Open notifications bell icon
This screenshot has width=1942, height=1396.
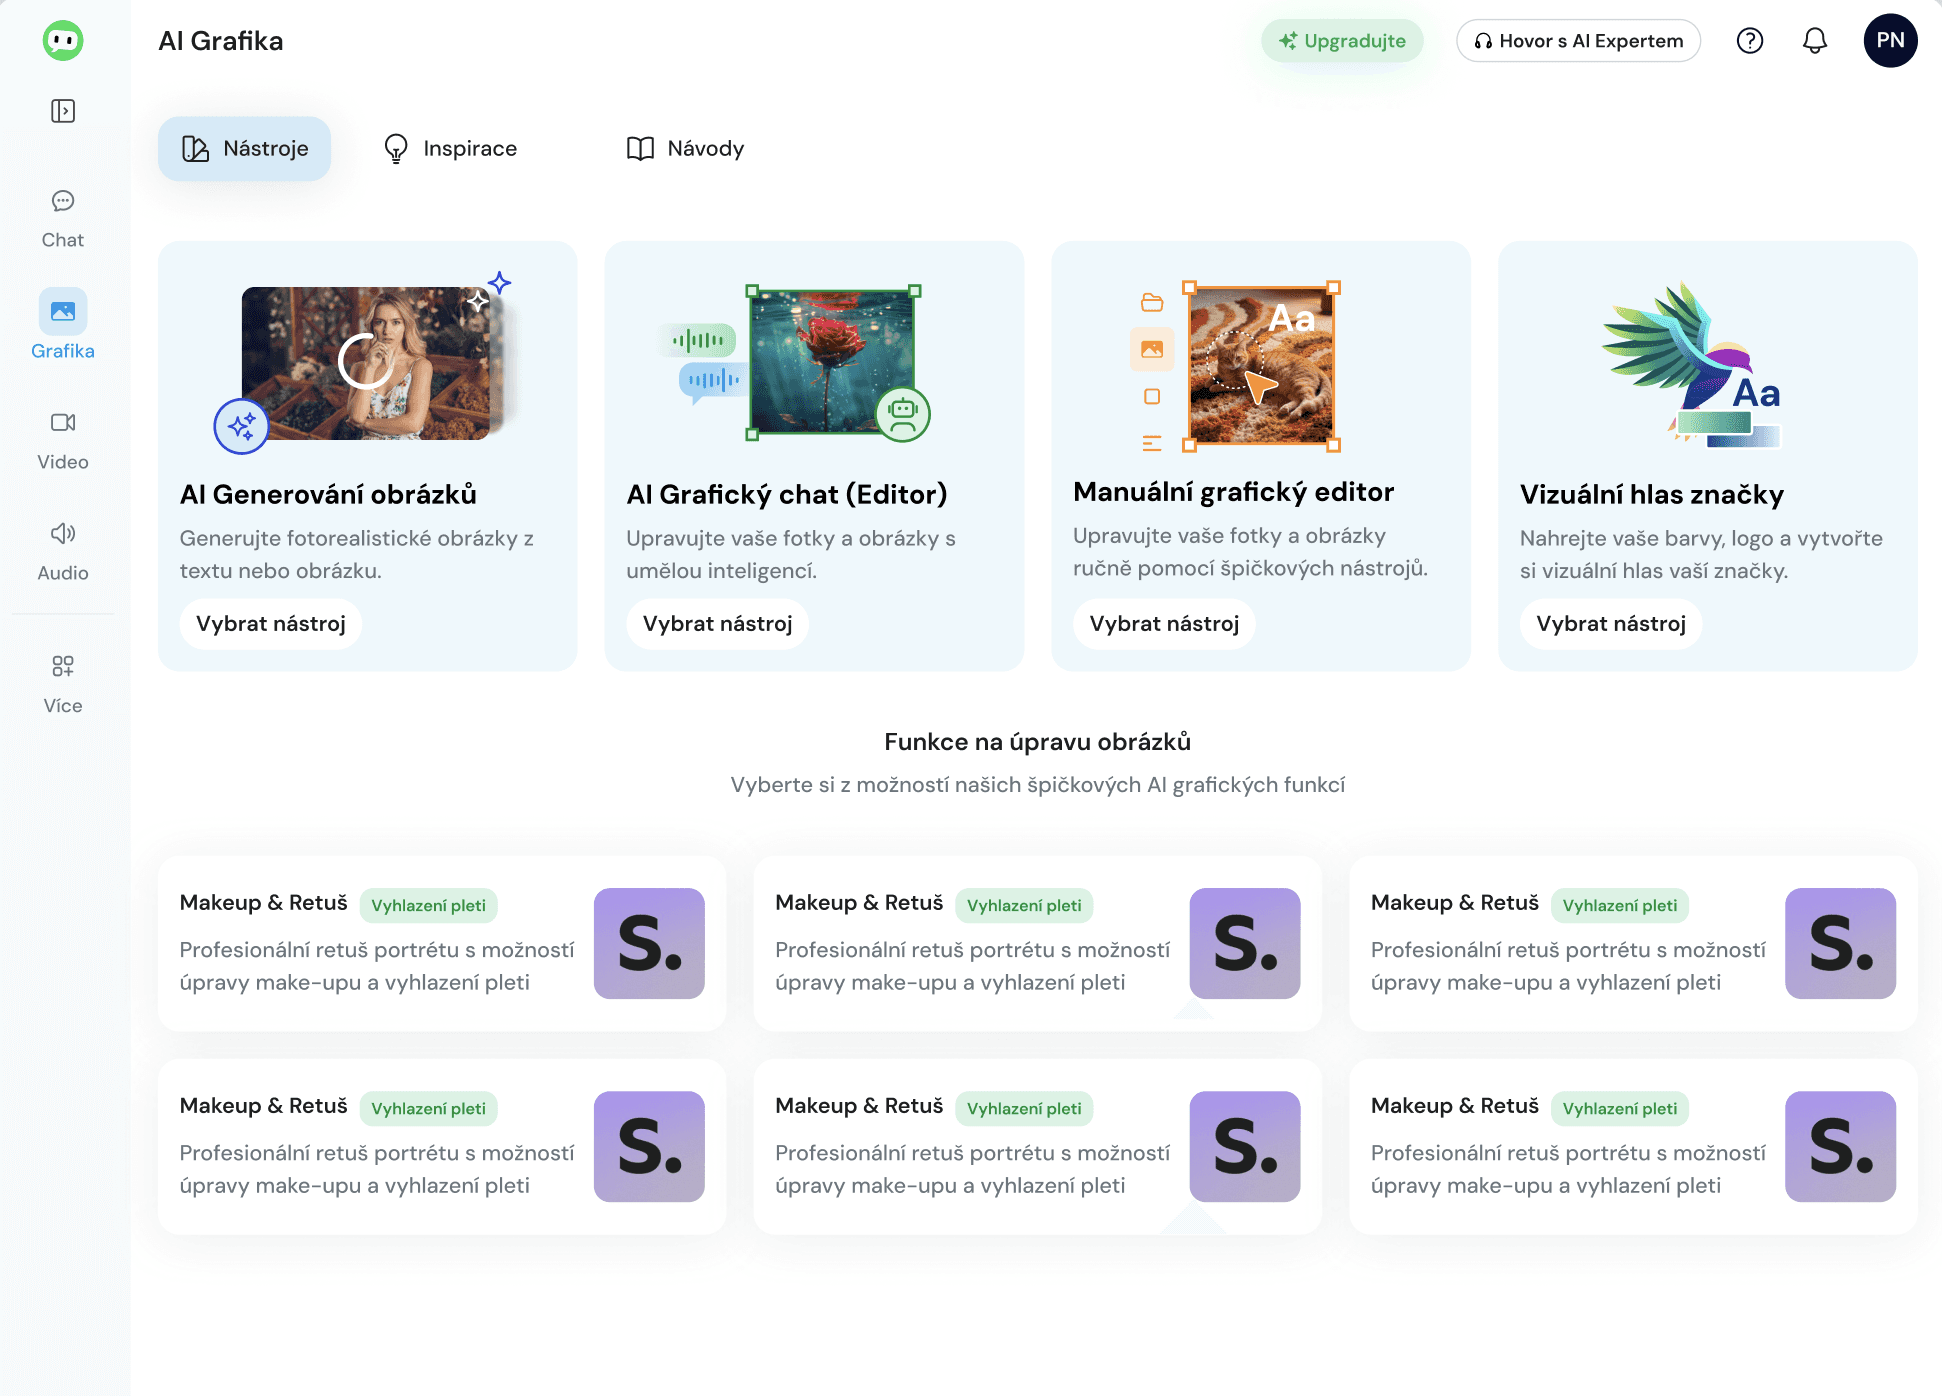pos(1814,41)
